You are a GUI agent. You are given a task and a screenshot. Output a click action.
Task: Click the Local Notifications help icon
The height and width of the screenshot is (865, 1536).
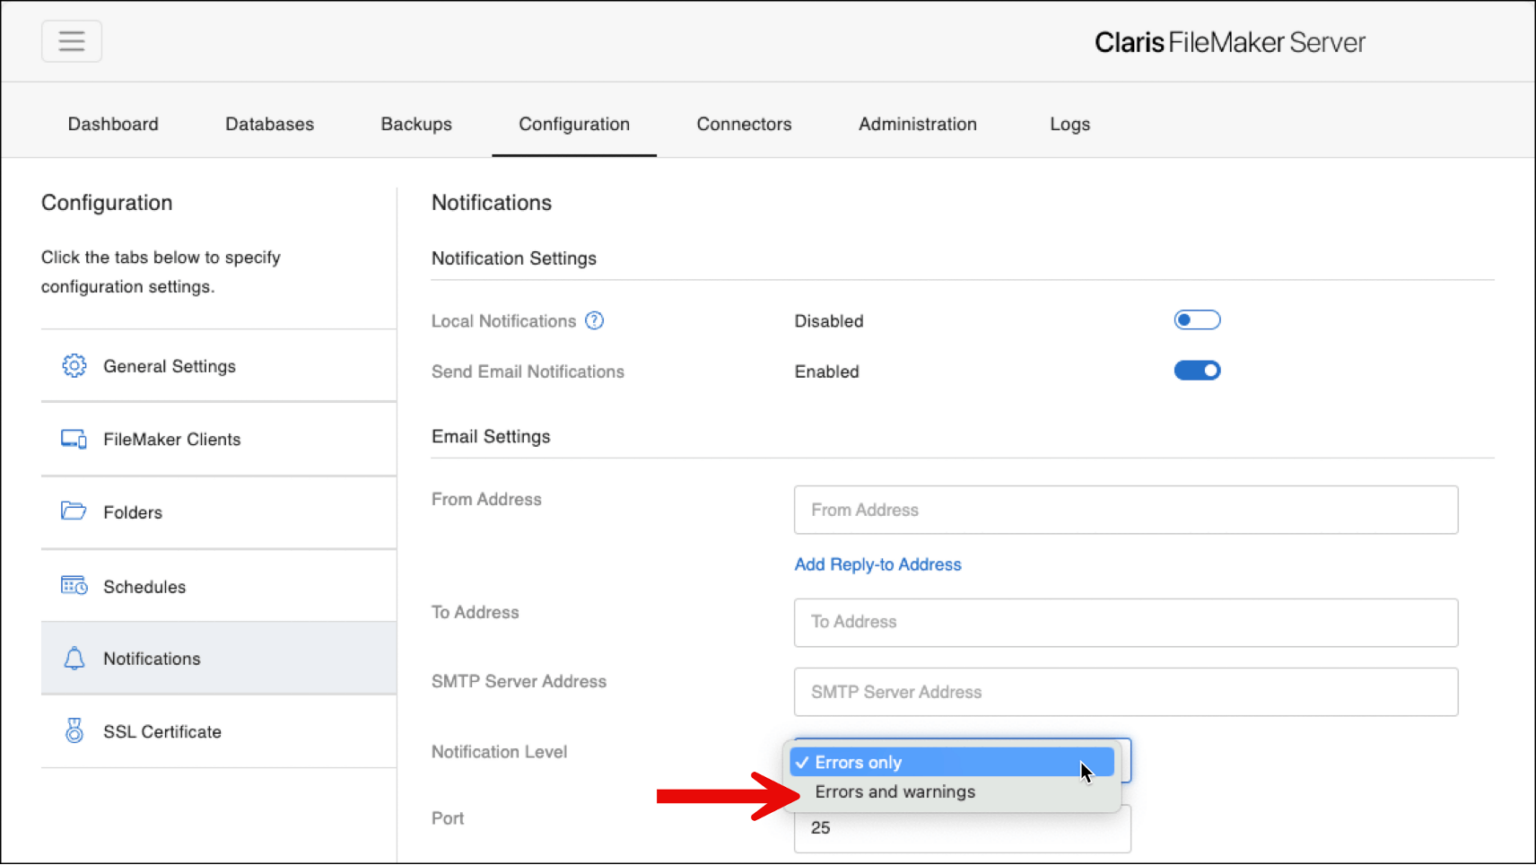click(x=594, y=320)
